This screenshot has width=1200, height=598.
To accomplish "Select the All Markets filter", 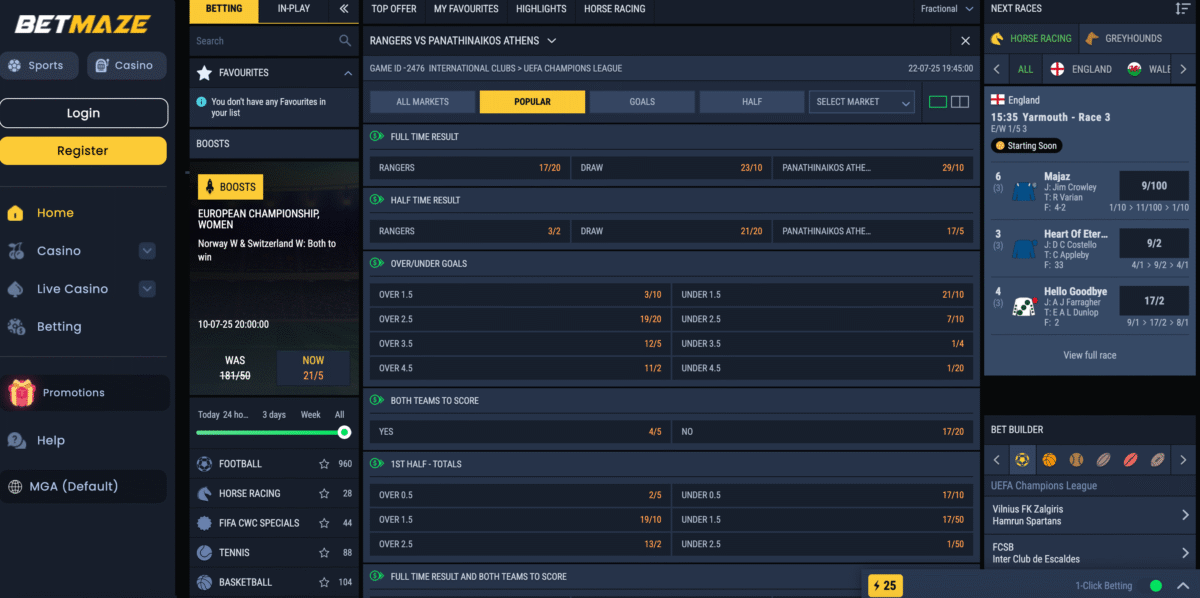I will pyautogui.click(x=422, y=102).
